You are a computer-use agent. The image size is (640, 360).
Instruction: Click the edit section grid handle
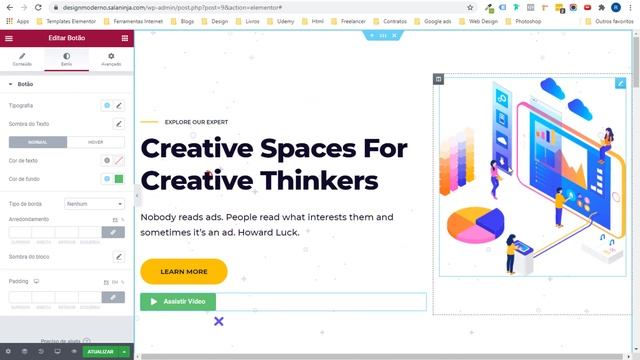[x=383, y=36]
